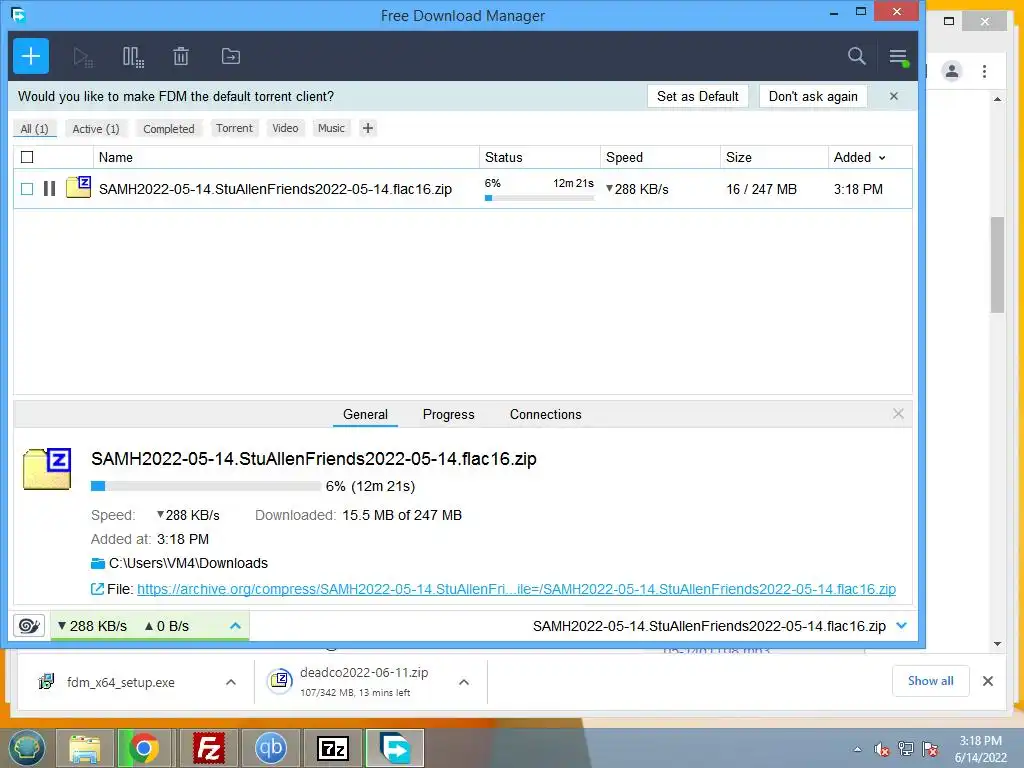
Task: Sort downloads by the Name column header
Action: [287, 157]
